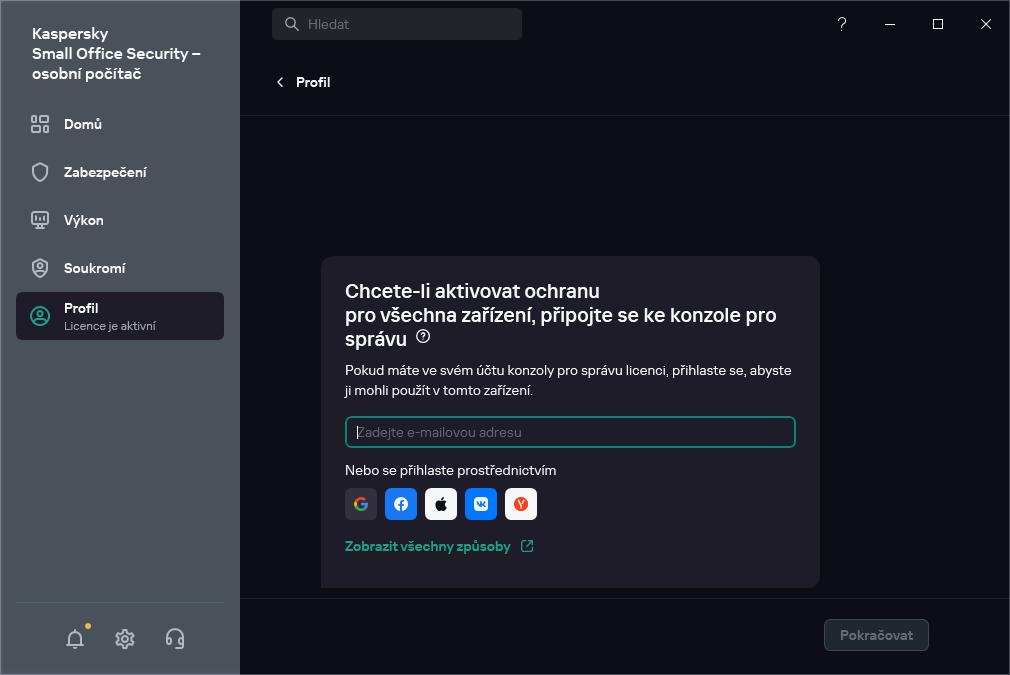Sign in with the Yandex icon
The height and width of the screenshot is (675, 1010).
click(x=521, y=504)
